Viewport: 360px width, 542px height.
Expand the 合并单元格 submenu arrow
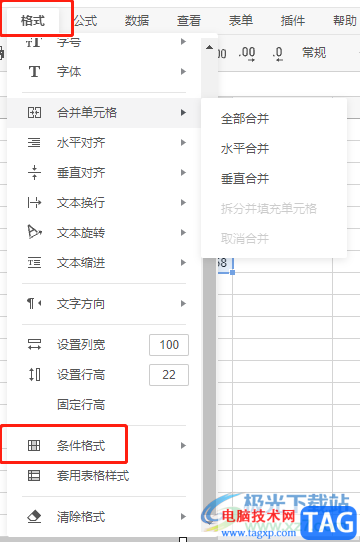coord(183,112)
